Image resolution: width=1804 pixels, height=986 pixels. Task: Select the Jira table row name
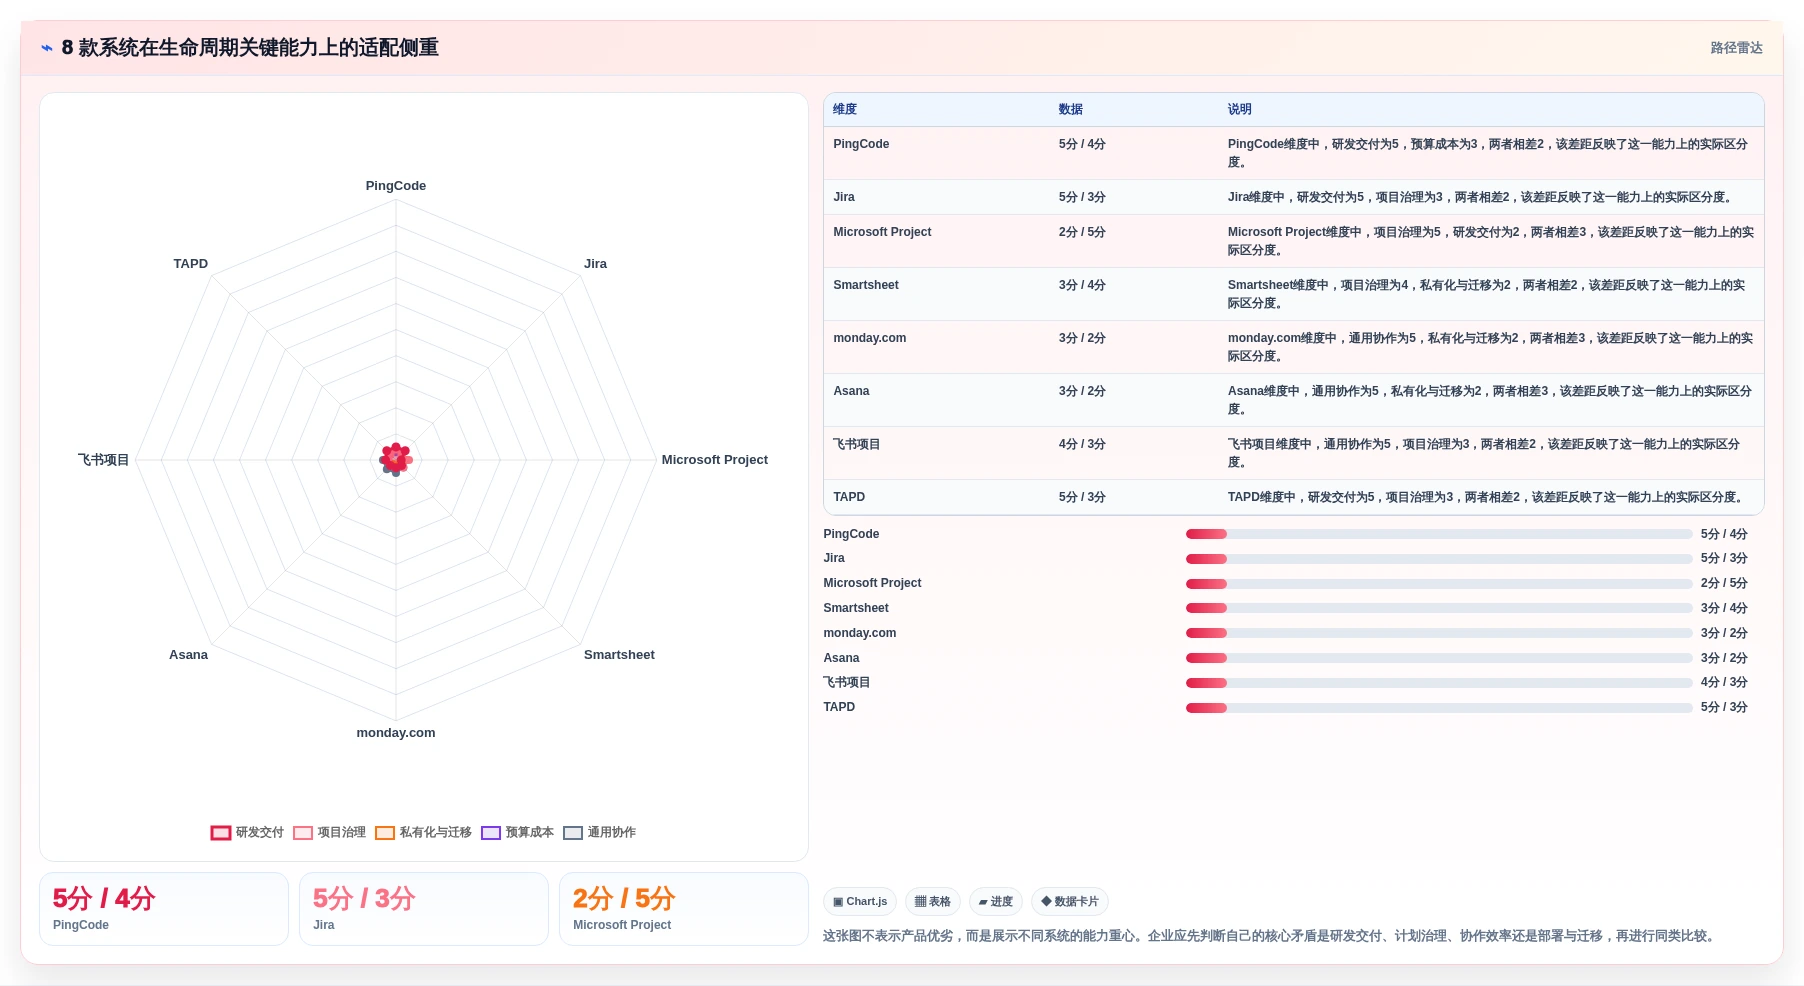click(x=844, y=197)
